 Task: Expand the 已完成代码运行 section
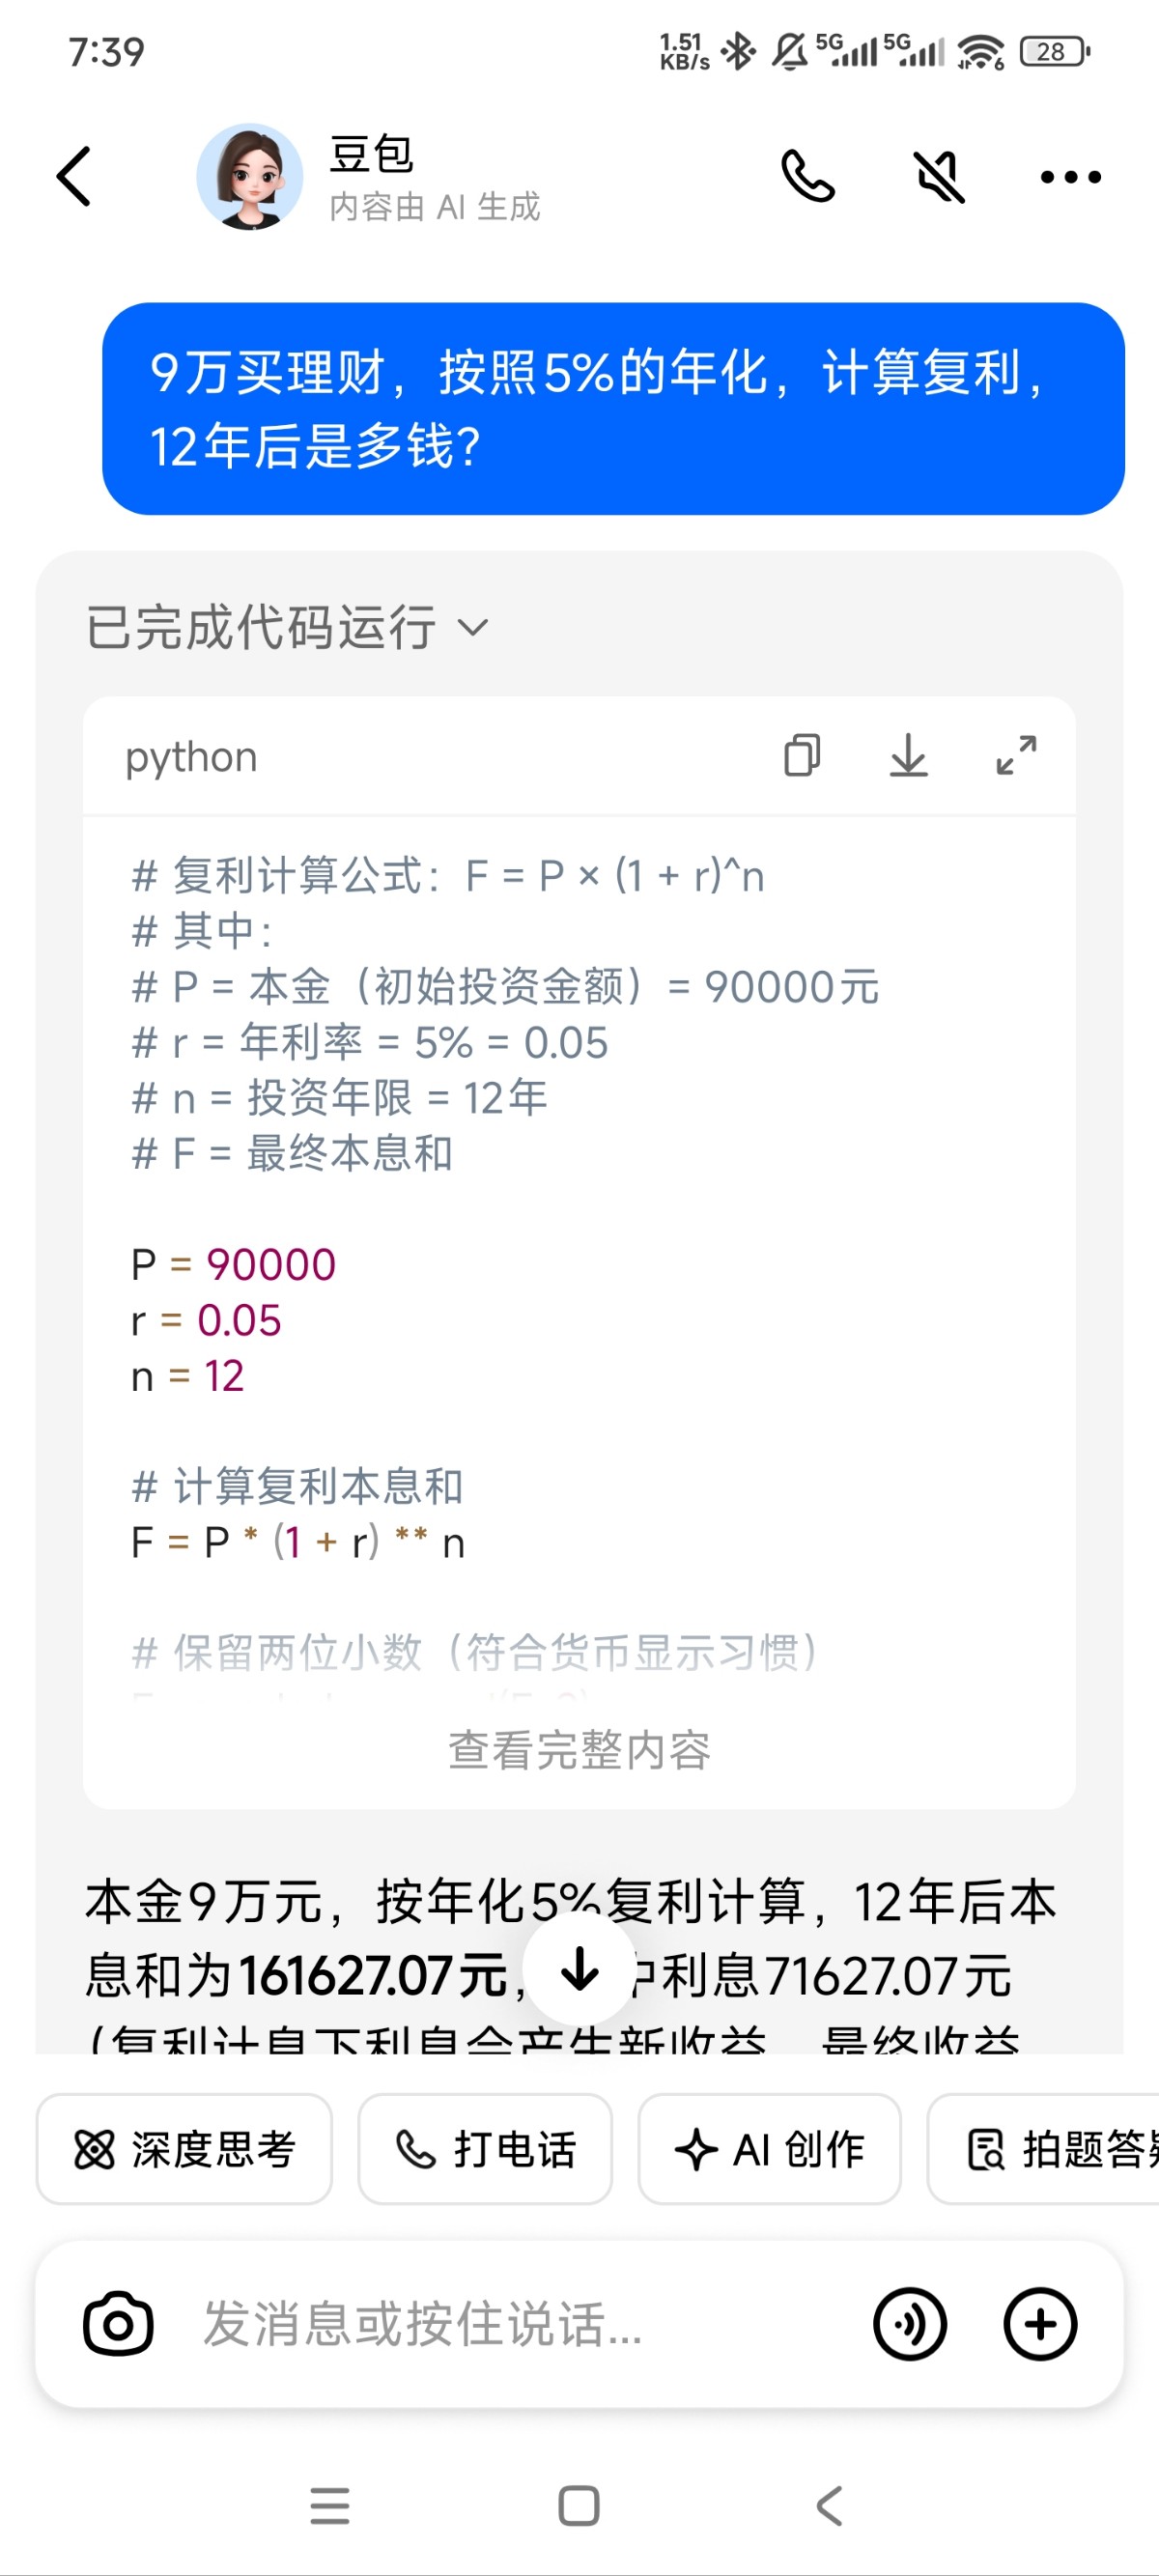pyautogui.click(x=288, y=628)
